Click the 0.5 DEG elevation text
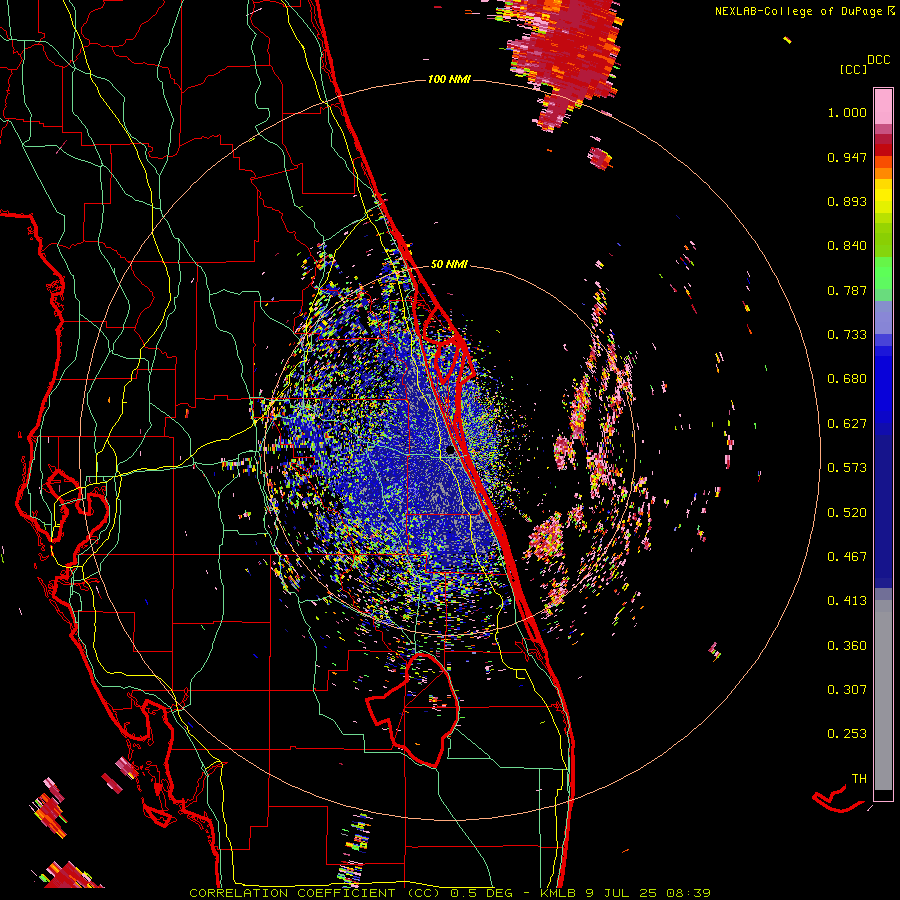This screenshot has width=900, height=900. pos(482,893)
